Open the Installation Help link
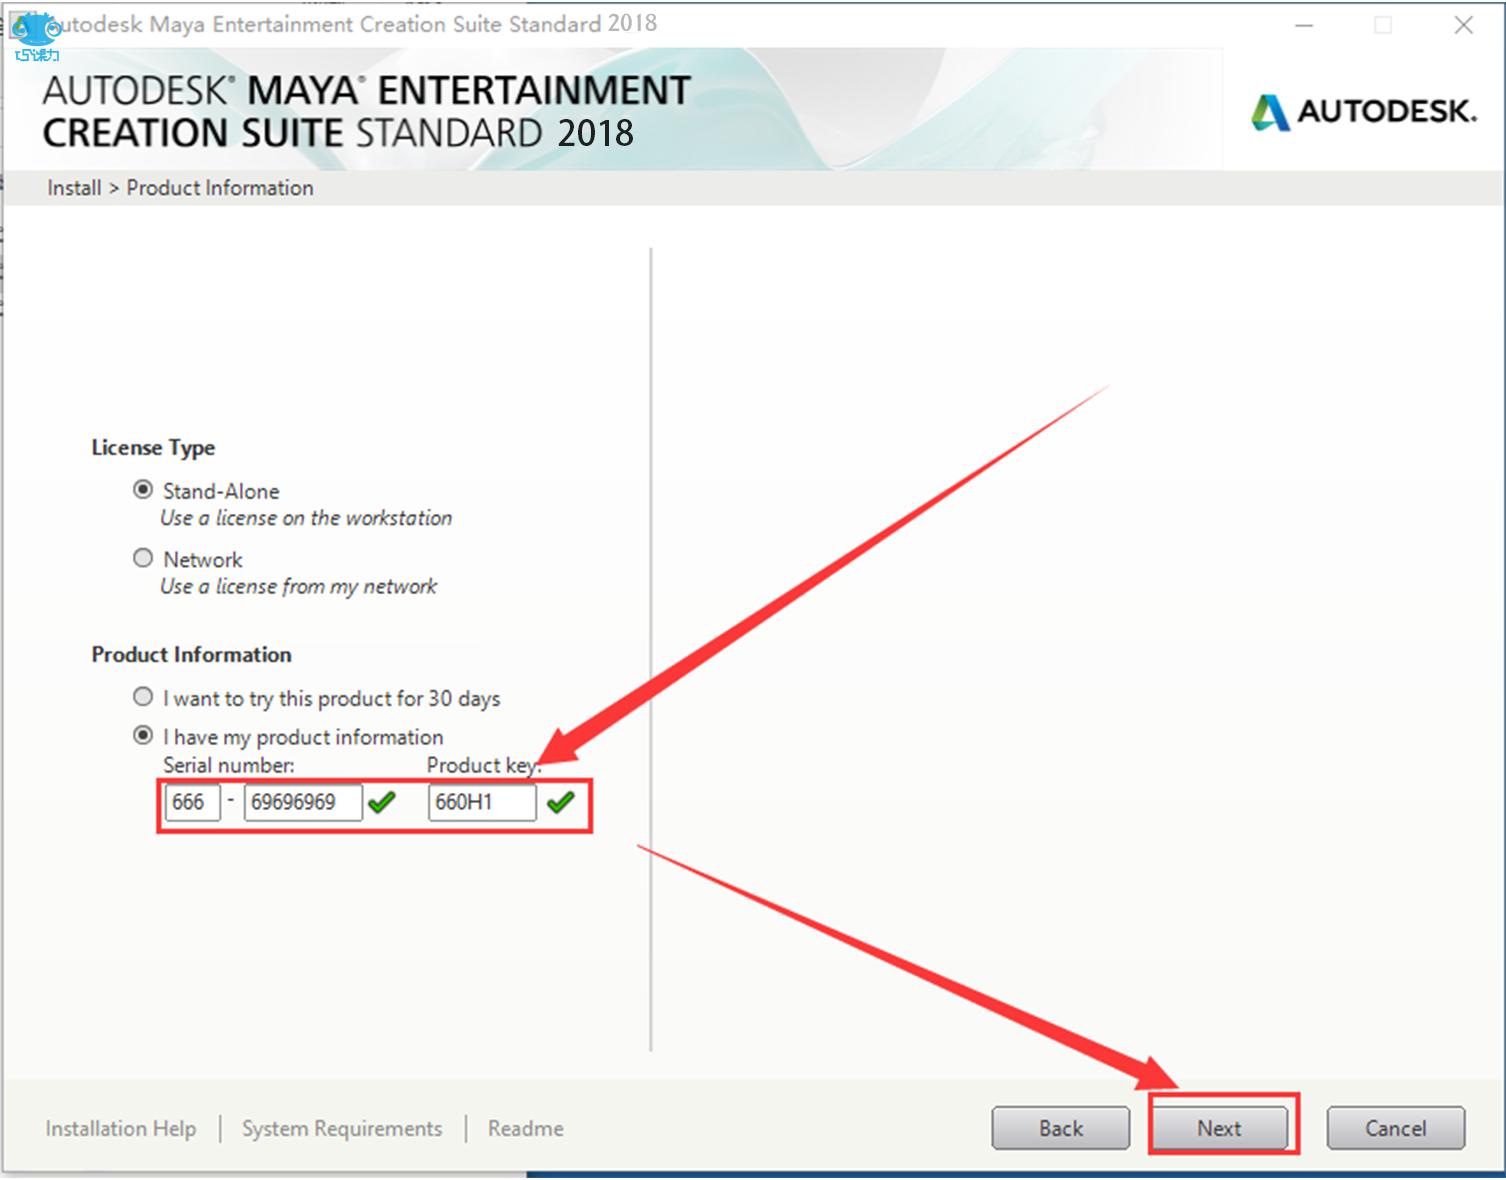The image size is (1506, 1180). pos(121,1128)
